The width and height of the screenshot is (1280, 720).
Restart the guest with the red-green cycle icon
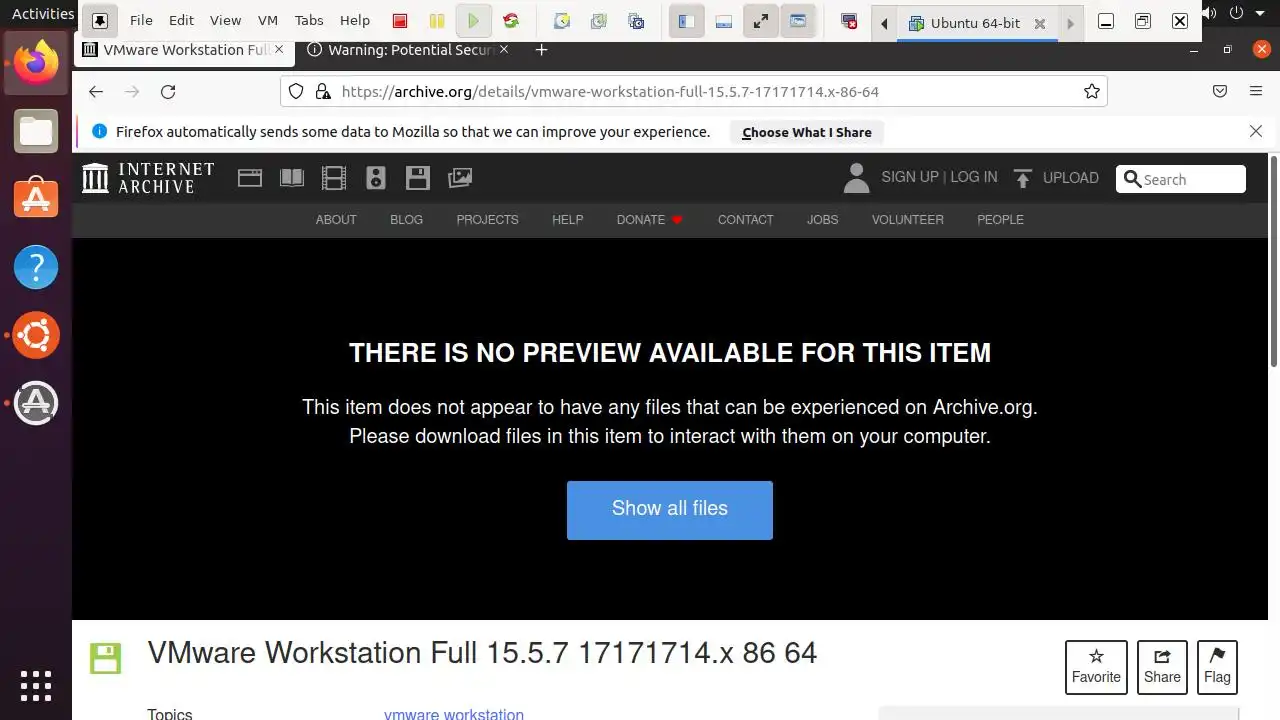tap(511, 21)
